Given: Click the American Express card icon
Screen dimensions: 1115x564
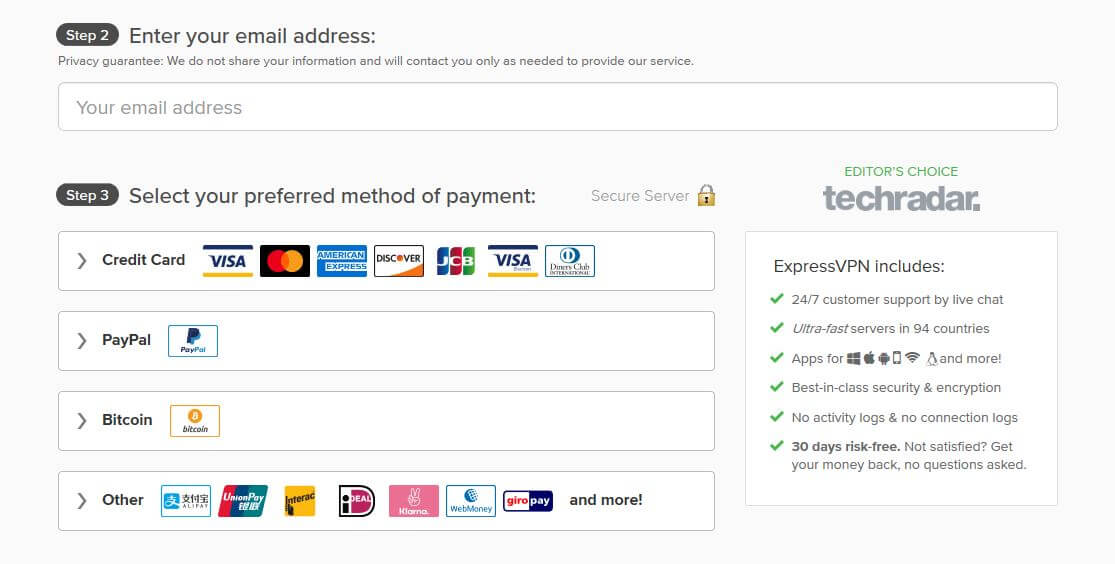Looking at the screenshot, I should point(342,261).
